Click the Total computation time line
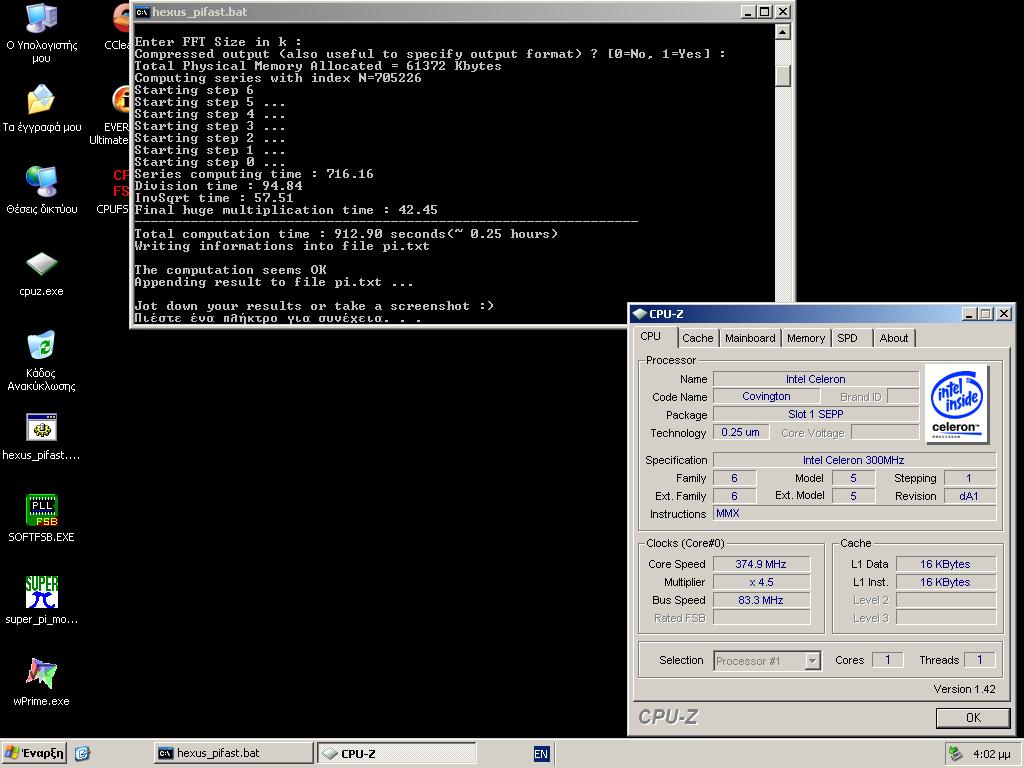 coord(346,234)
